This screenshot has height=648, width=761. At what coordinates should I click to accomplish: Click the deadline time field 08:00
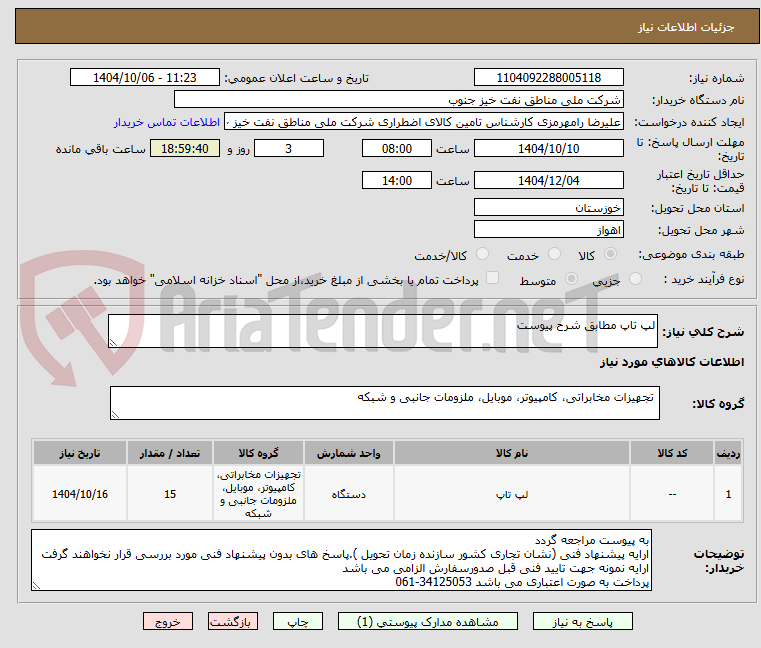pyautogui.click(x=397, y=149)
